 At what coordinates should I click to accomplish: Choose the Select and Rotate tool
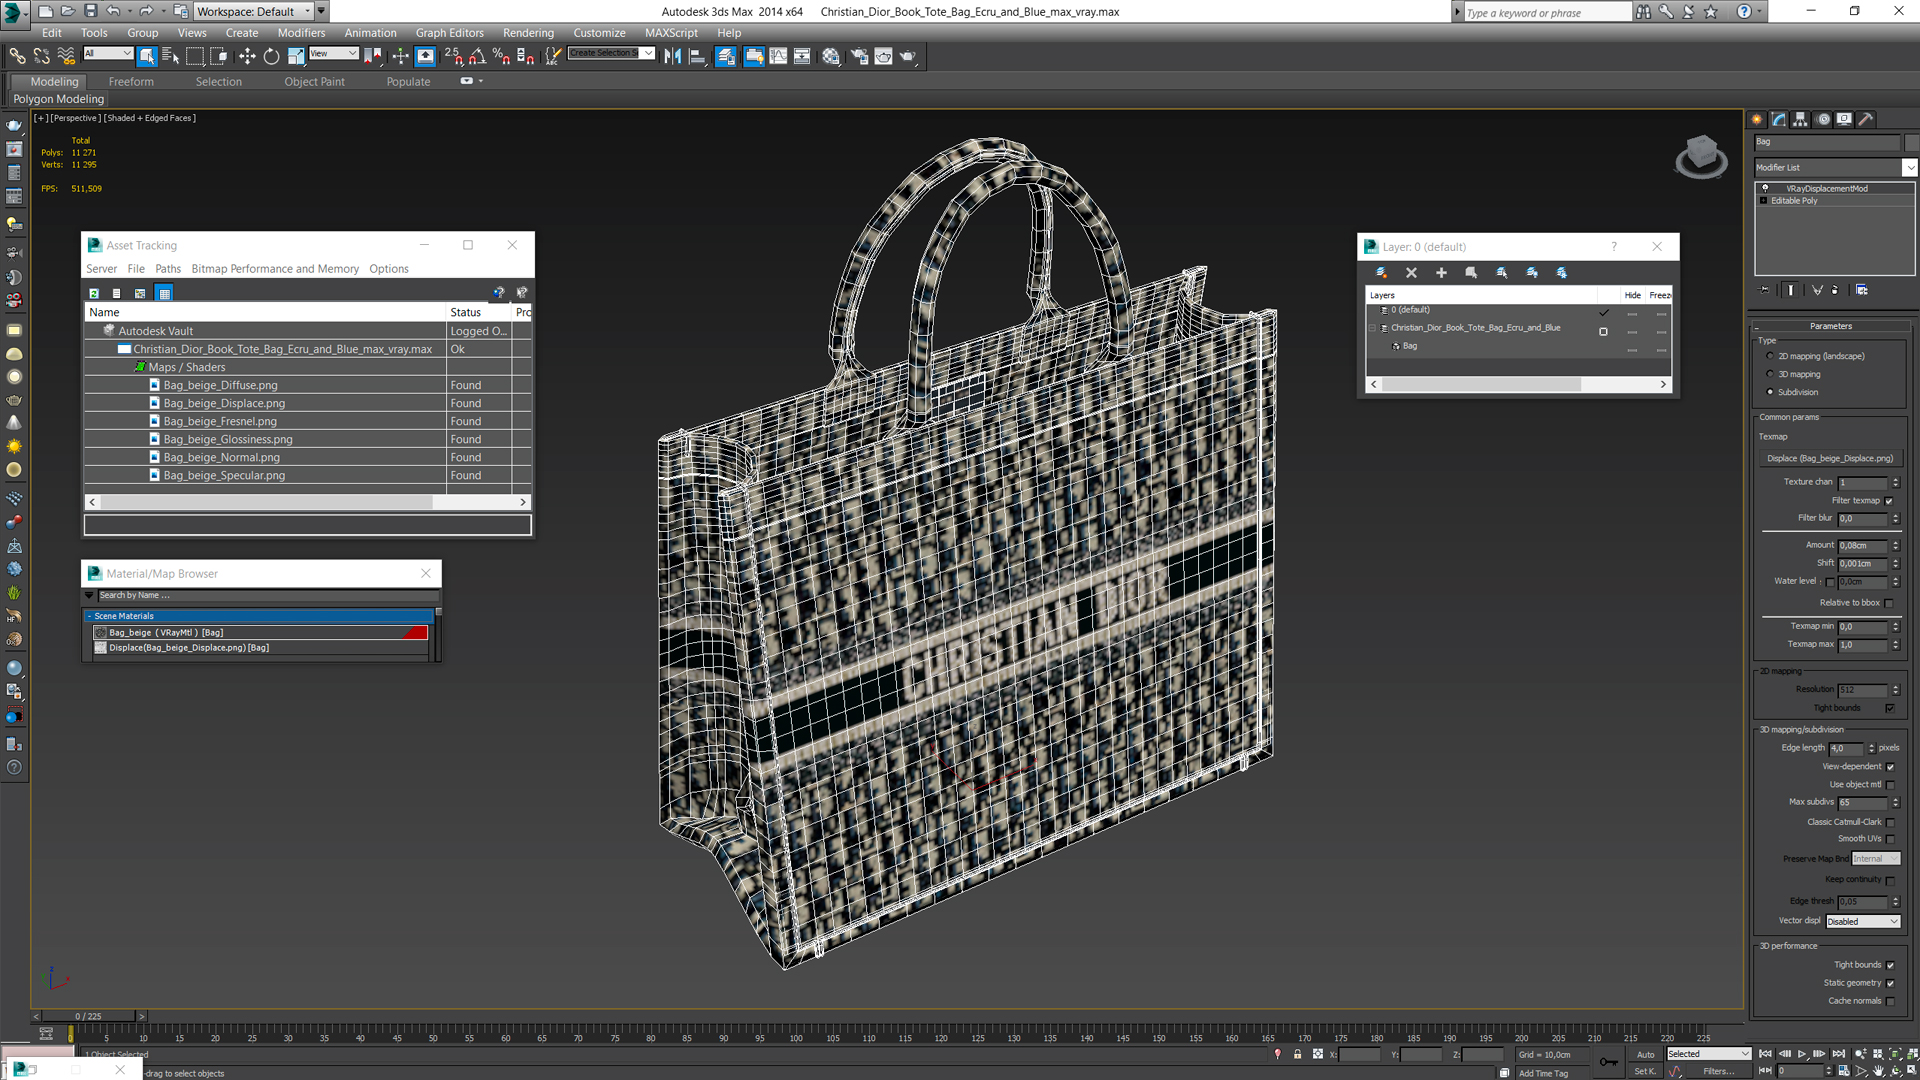point(271,56)
